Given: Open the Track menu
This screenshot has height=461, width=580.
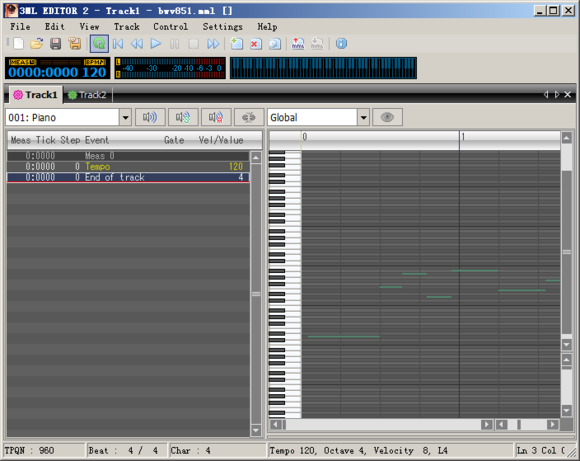Looking at the screenshot, I should pyautogui.click(x=127, y=27).
